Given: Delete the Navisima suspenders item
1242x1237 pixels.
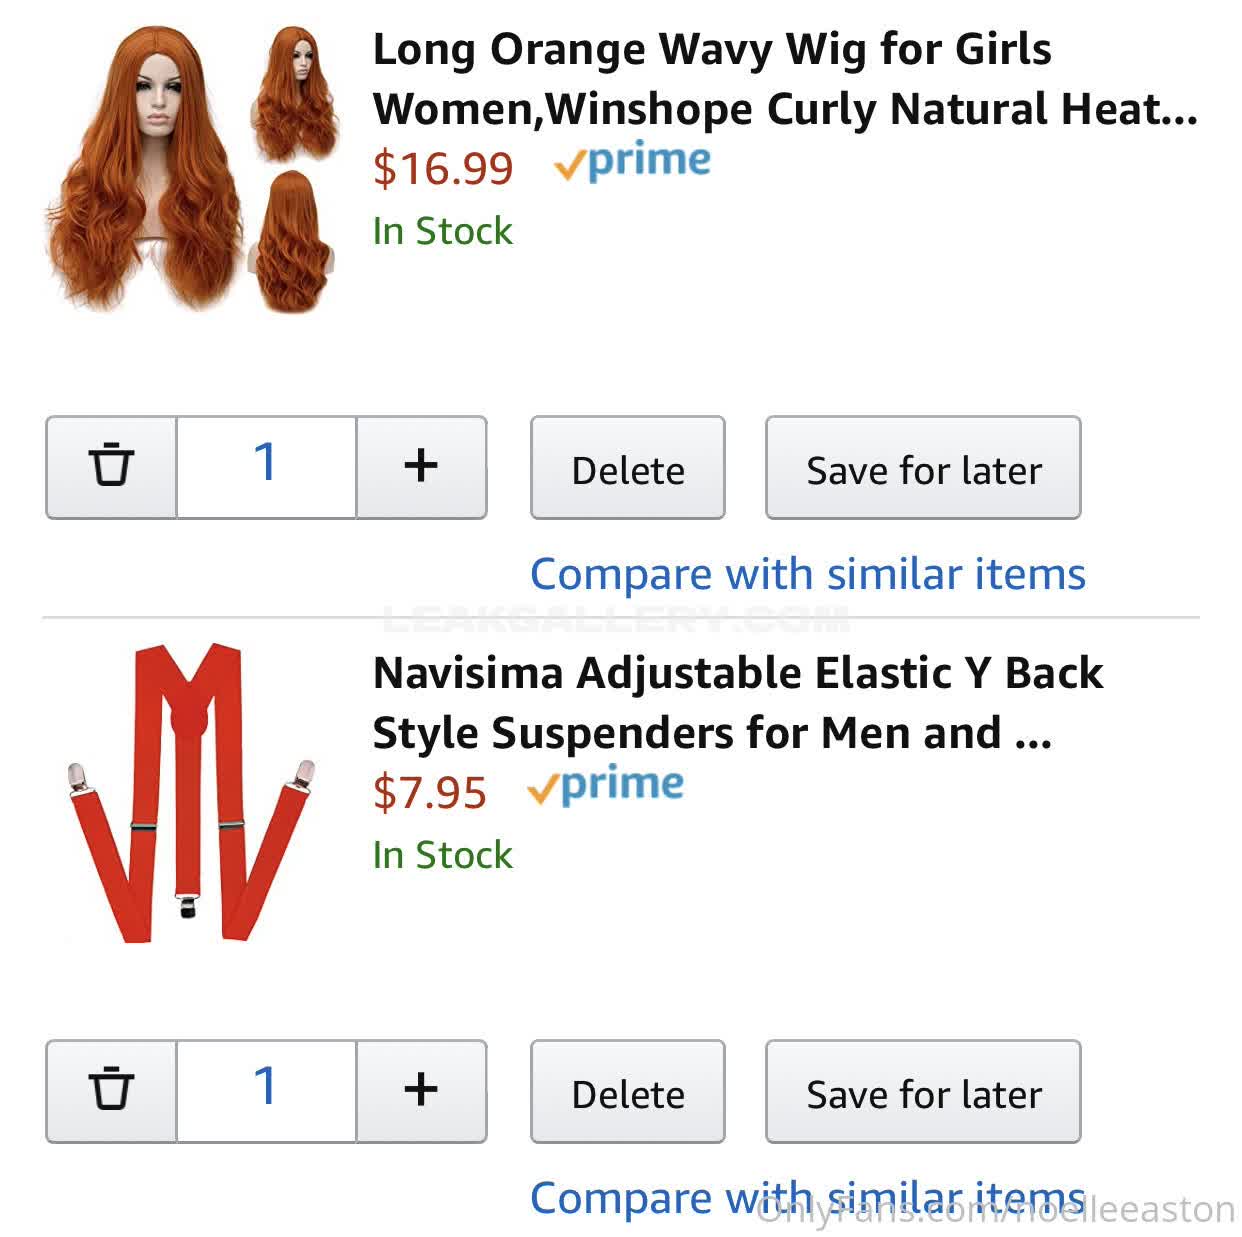Looking at the screenshot, I should 627,1092.
